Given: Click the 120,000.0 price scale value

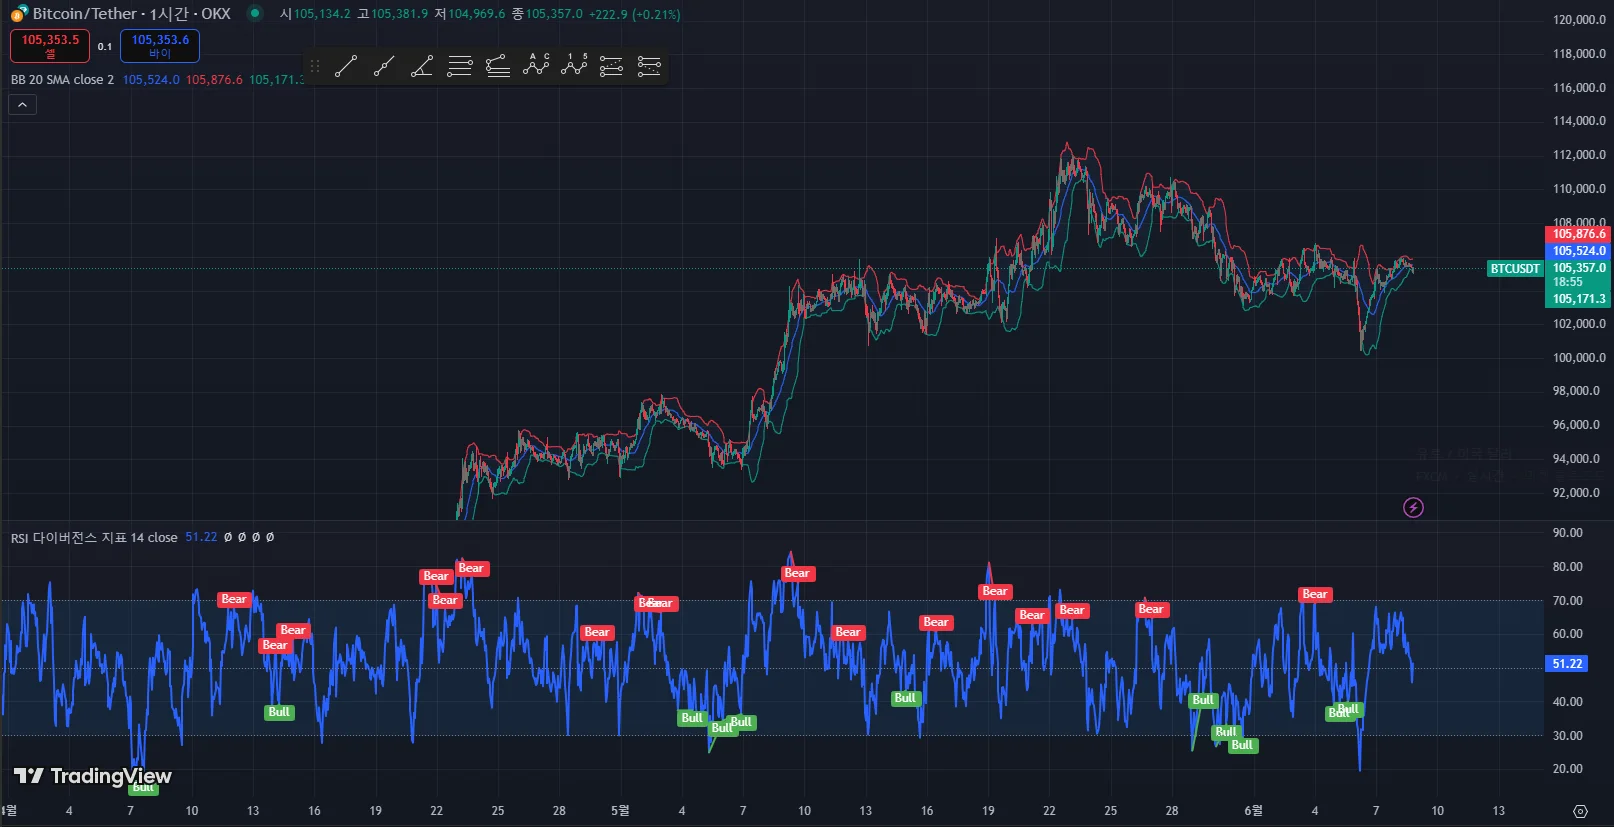Looking at the screenshot, I should click(1579, 20).
